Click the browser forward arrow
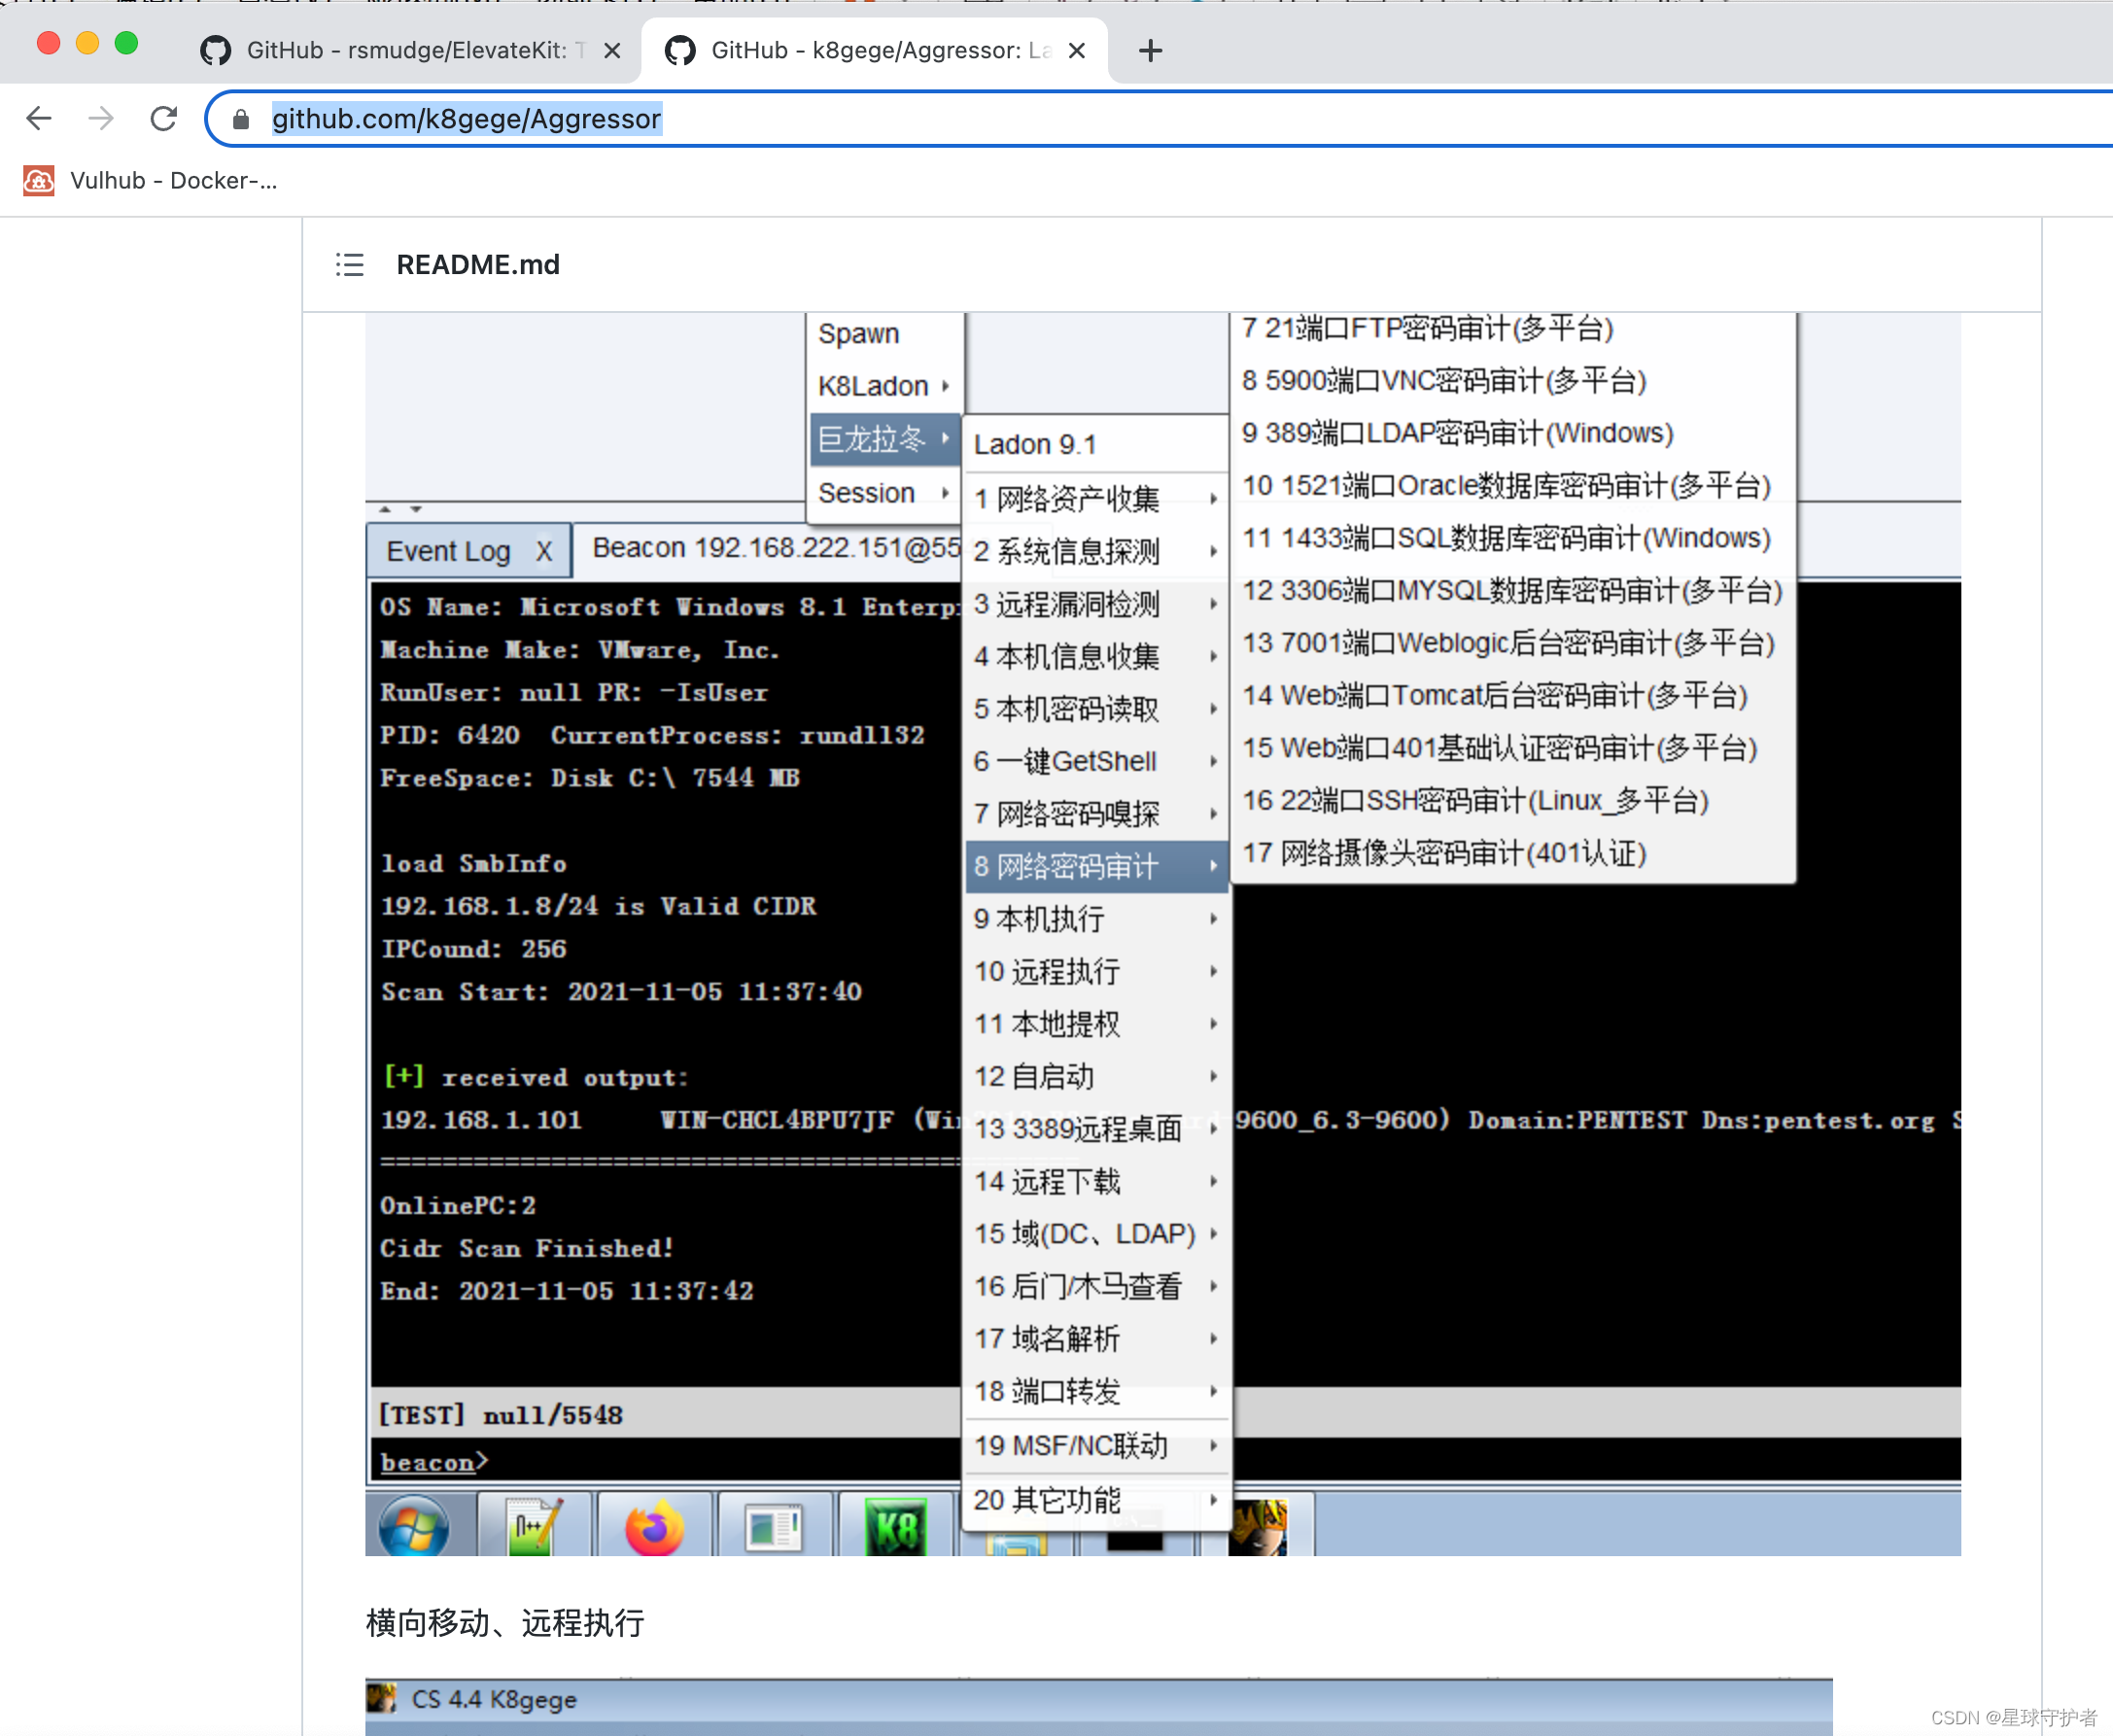 pos(101,119)
